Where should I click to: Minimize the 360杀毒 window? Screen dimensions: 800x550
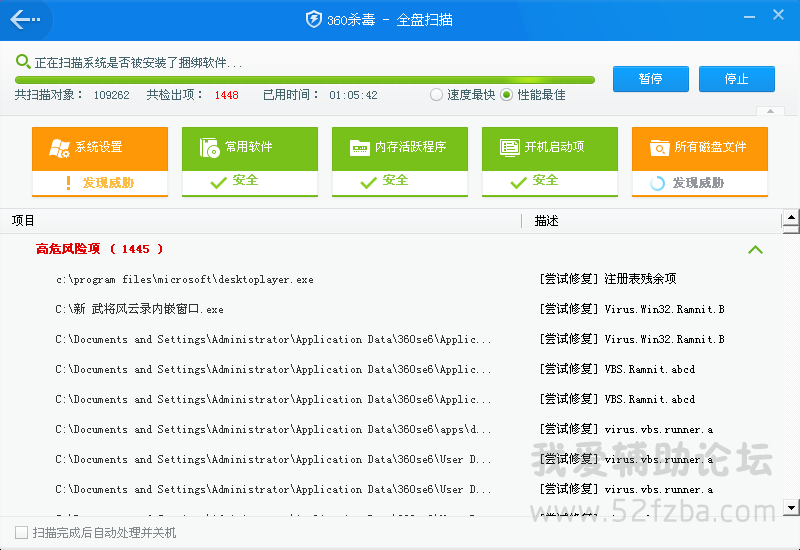tap(749, 17)
